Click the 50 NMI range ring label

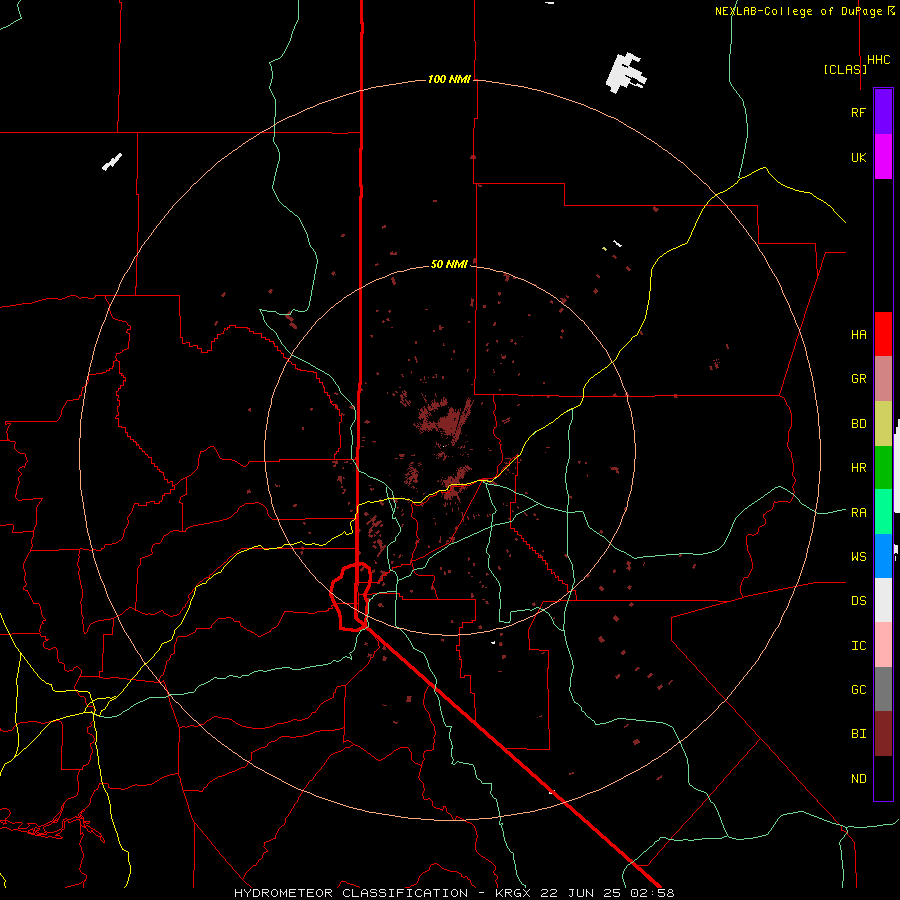449,264
